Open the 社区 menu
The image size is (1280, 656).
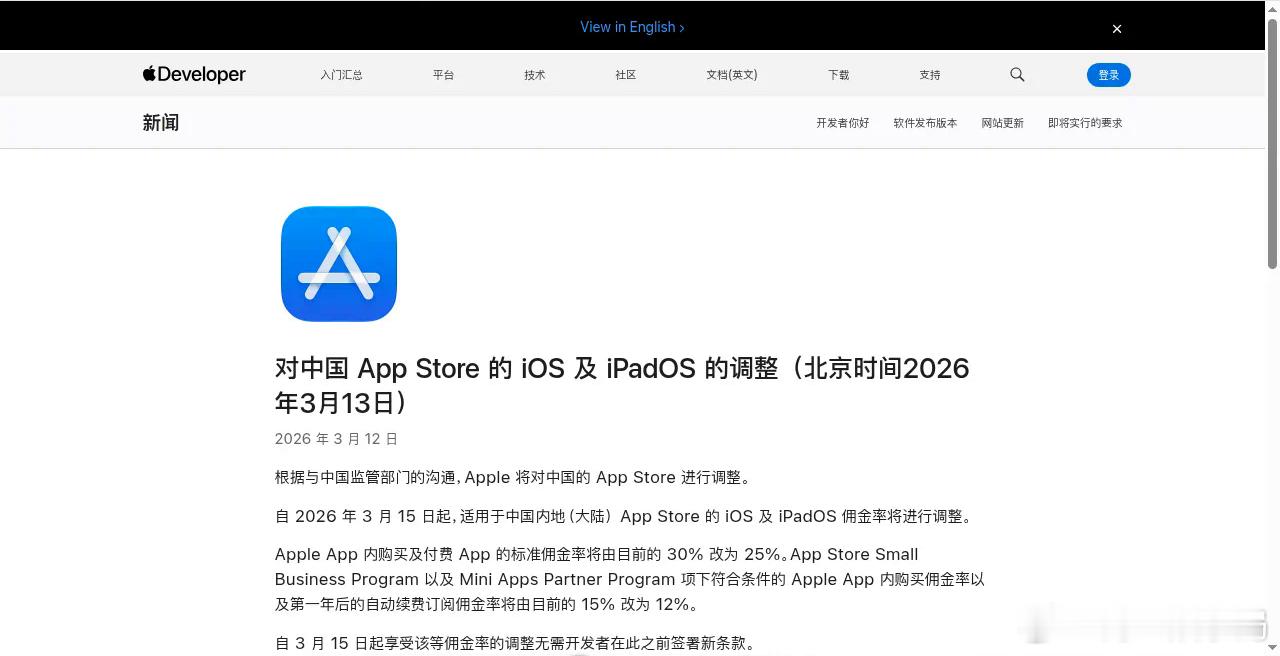click(626, 75)
